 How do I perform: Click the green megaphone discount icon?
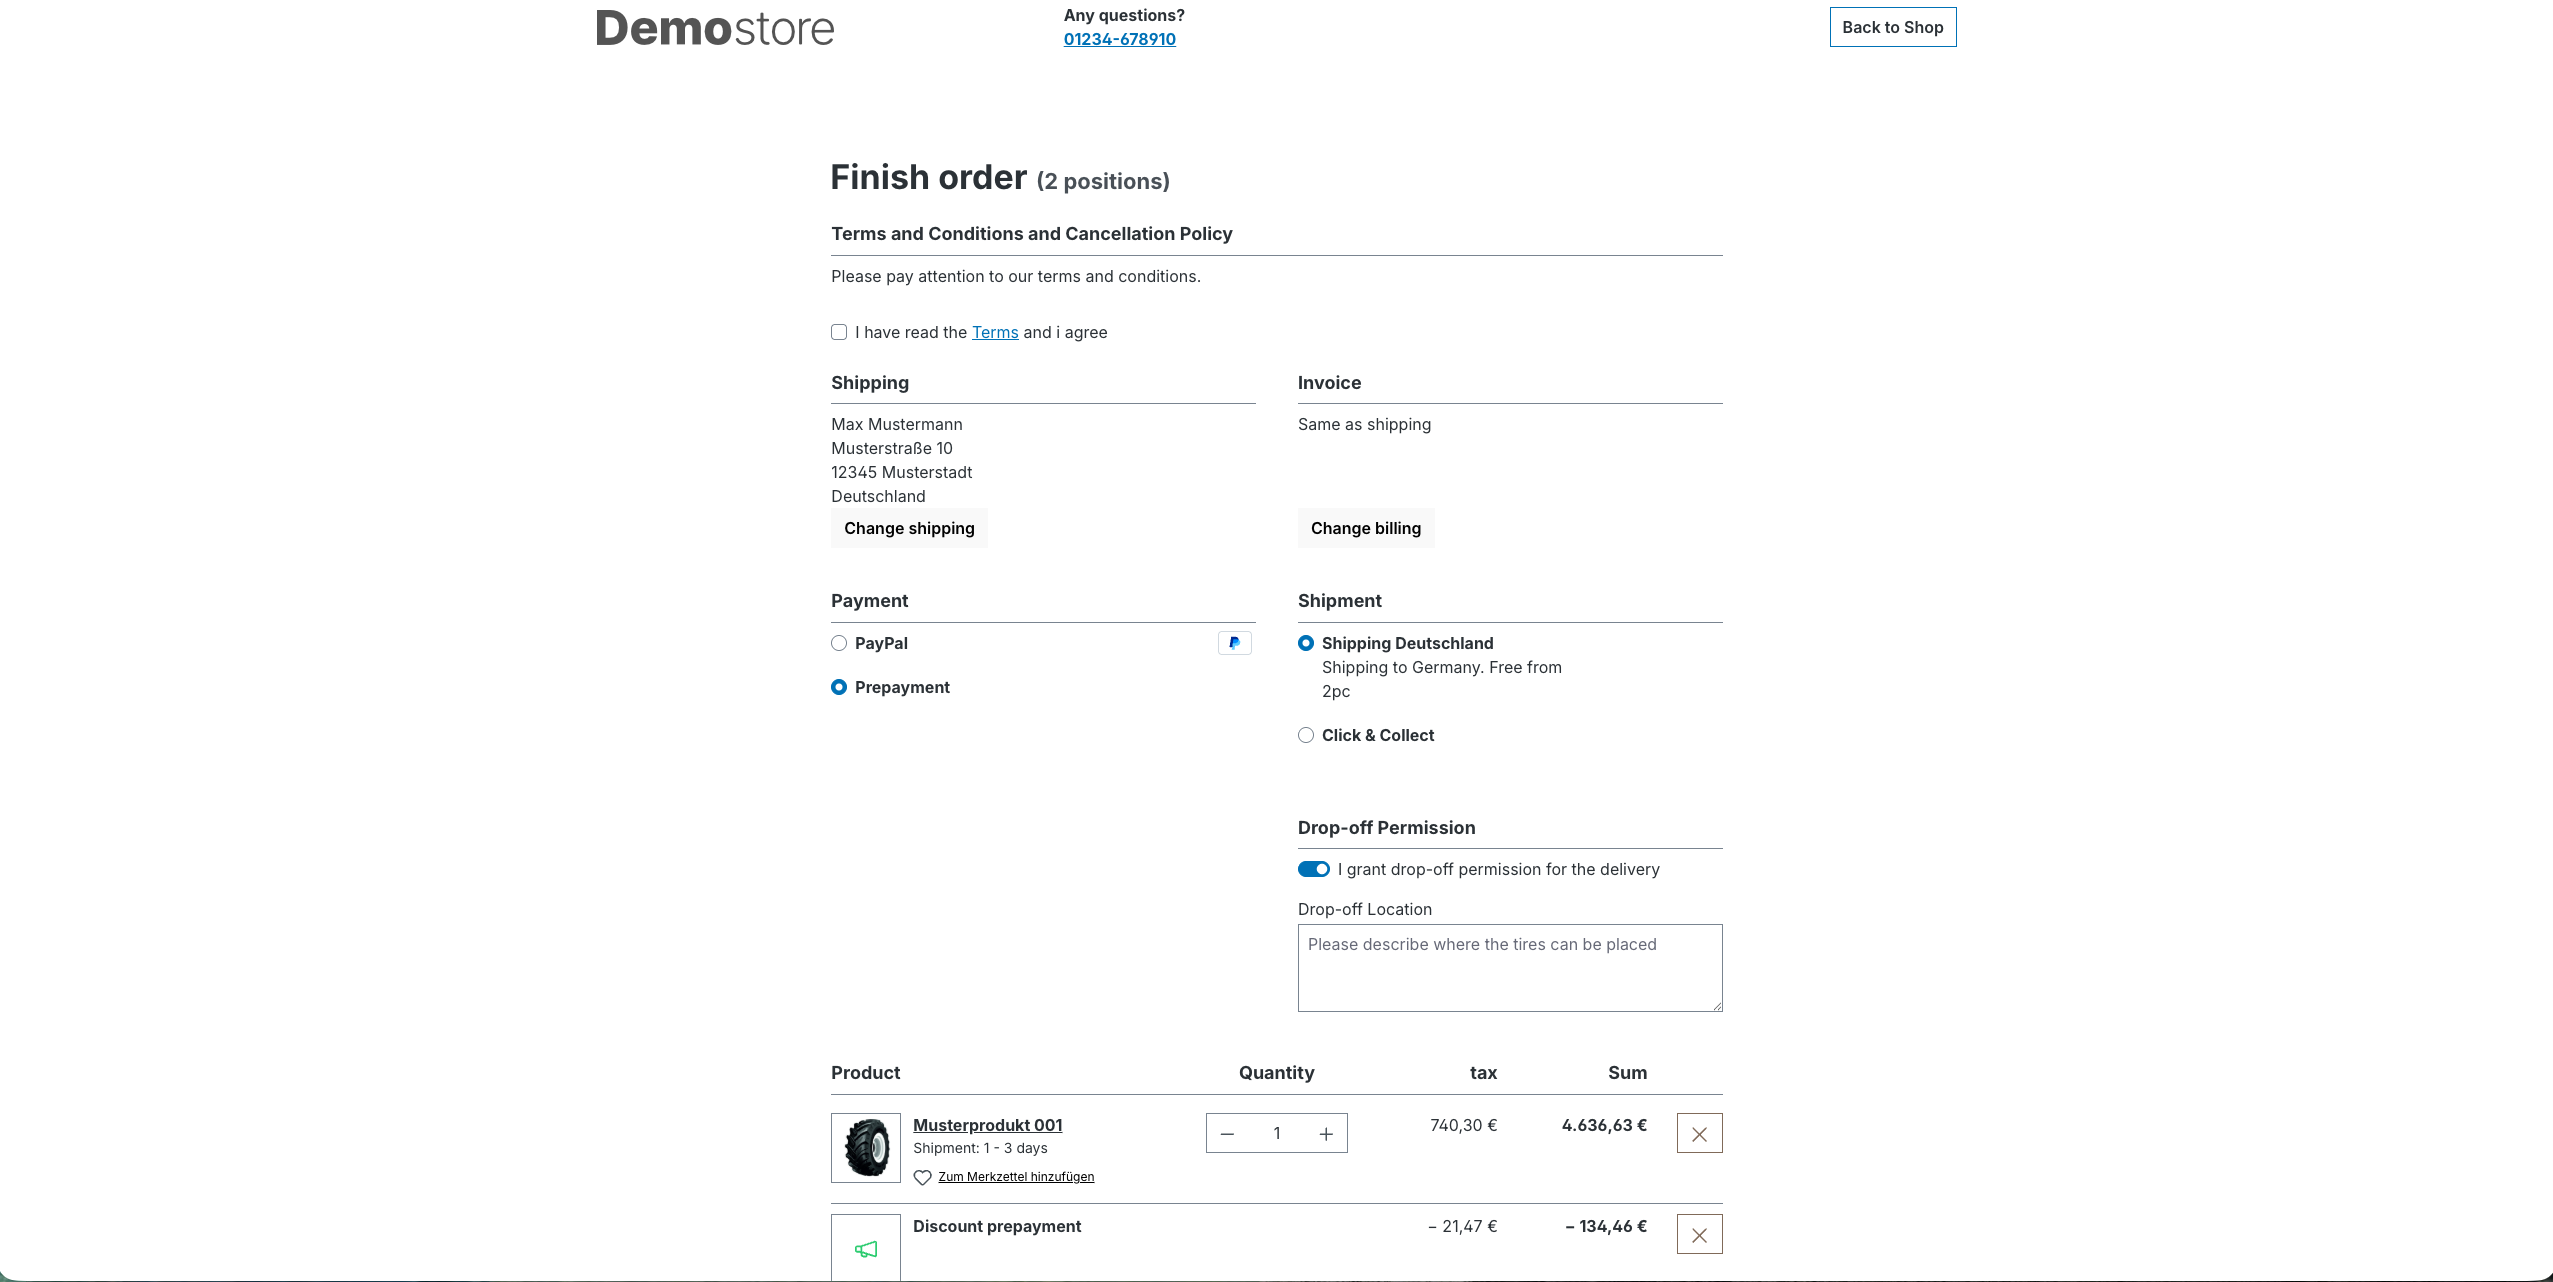coord(864,1248)
